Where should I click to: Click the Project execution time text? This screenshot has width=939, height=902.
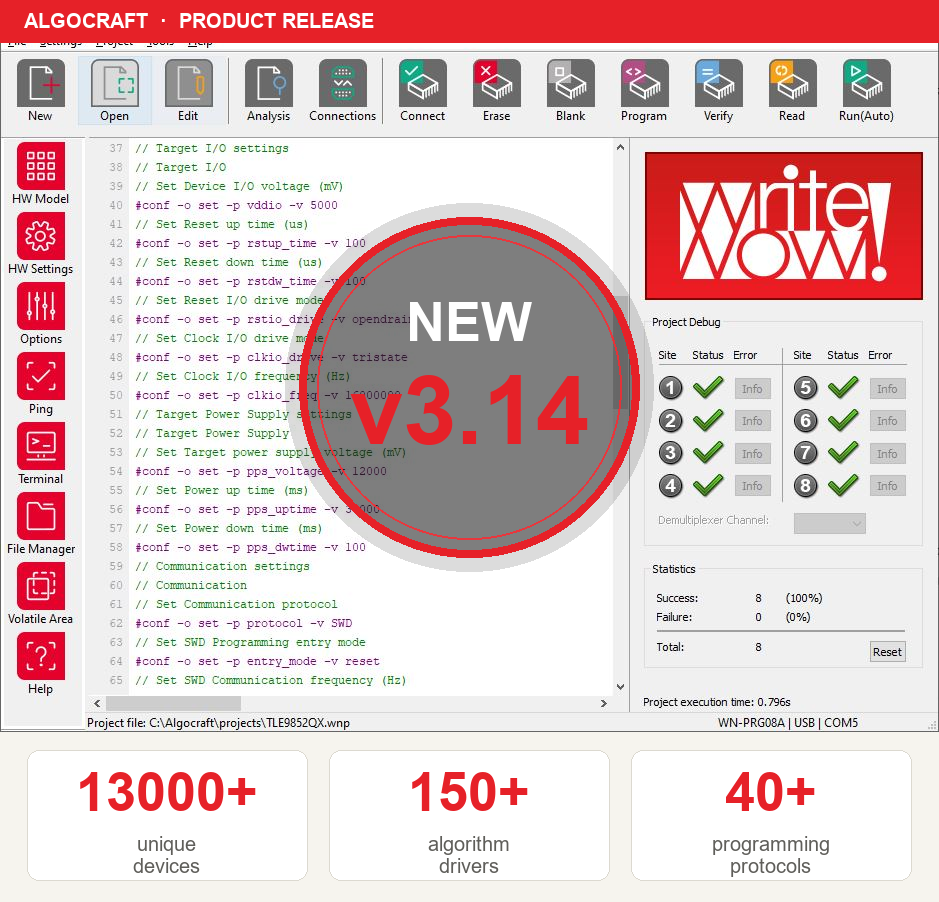tap(717, 702)
